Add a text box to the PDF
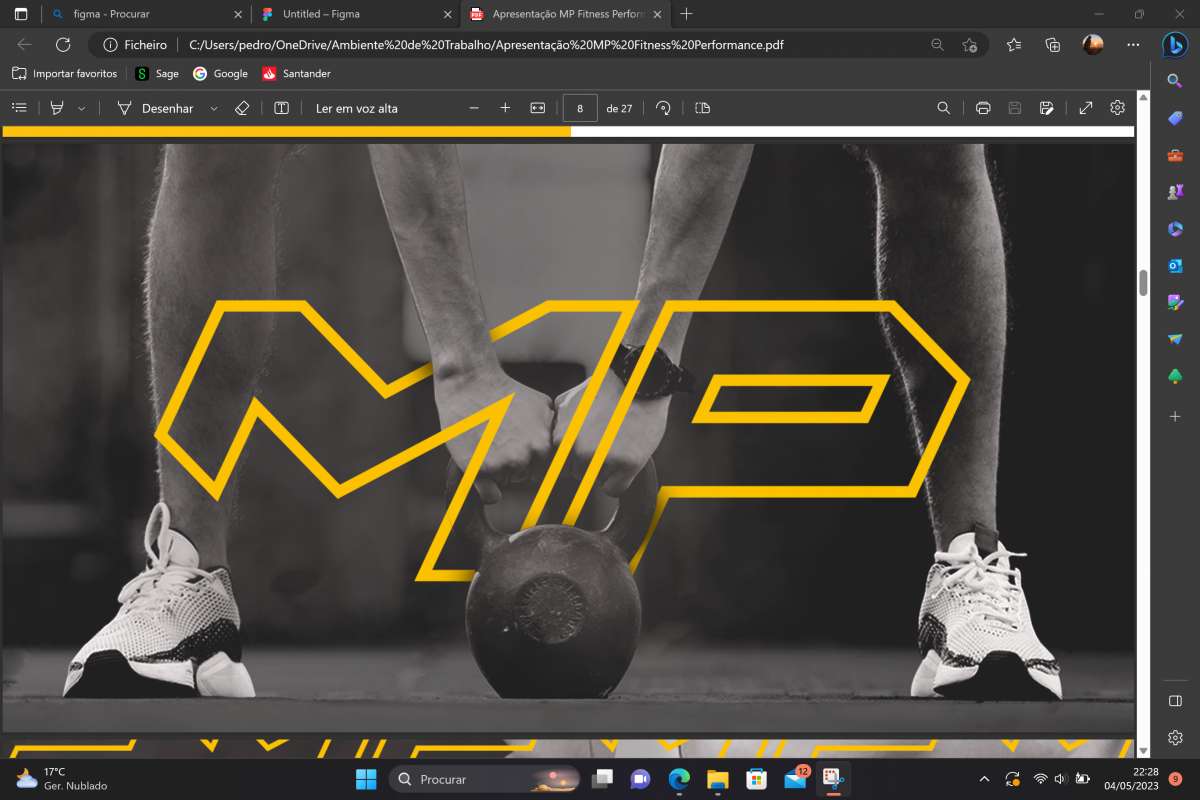This screenshot has width=1200, height=800. pos(282,108)
